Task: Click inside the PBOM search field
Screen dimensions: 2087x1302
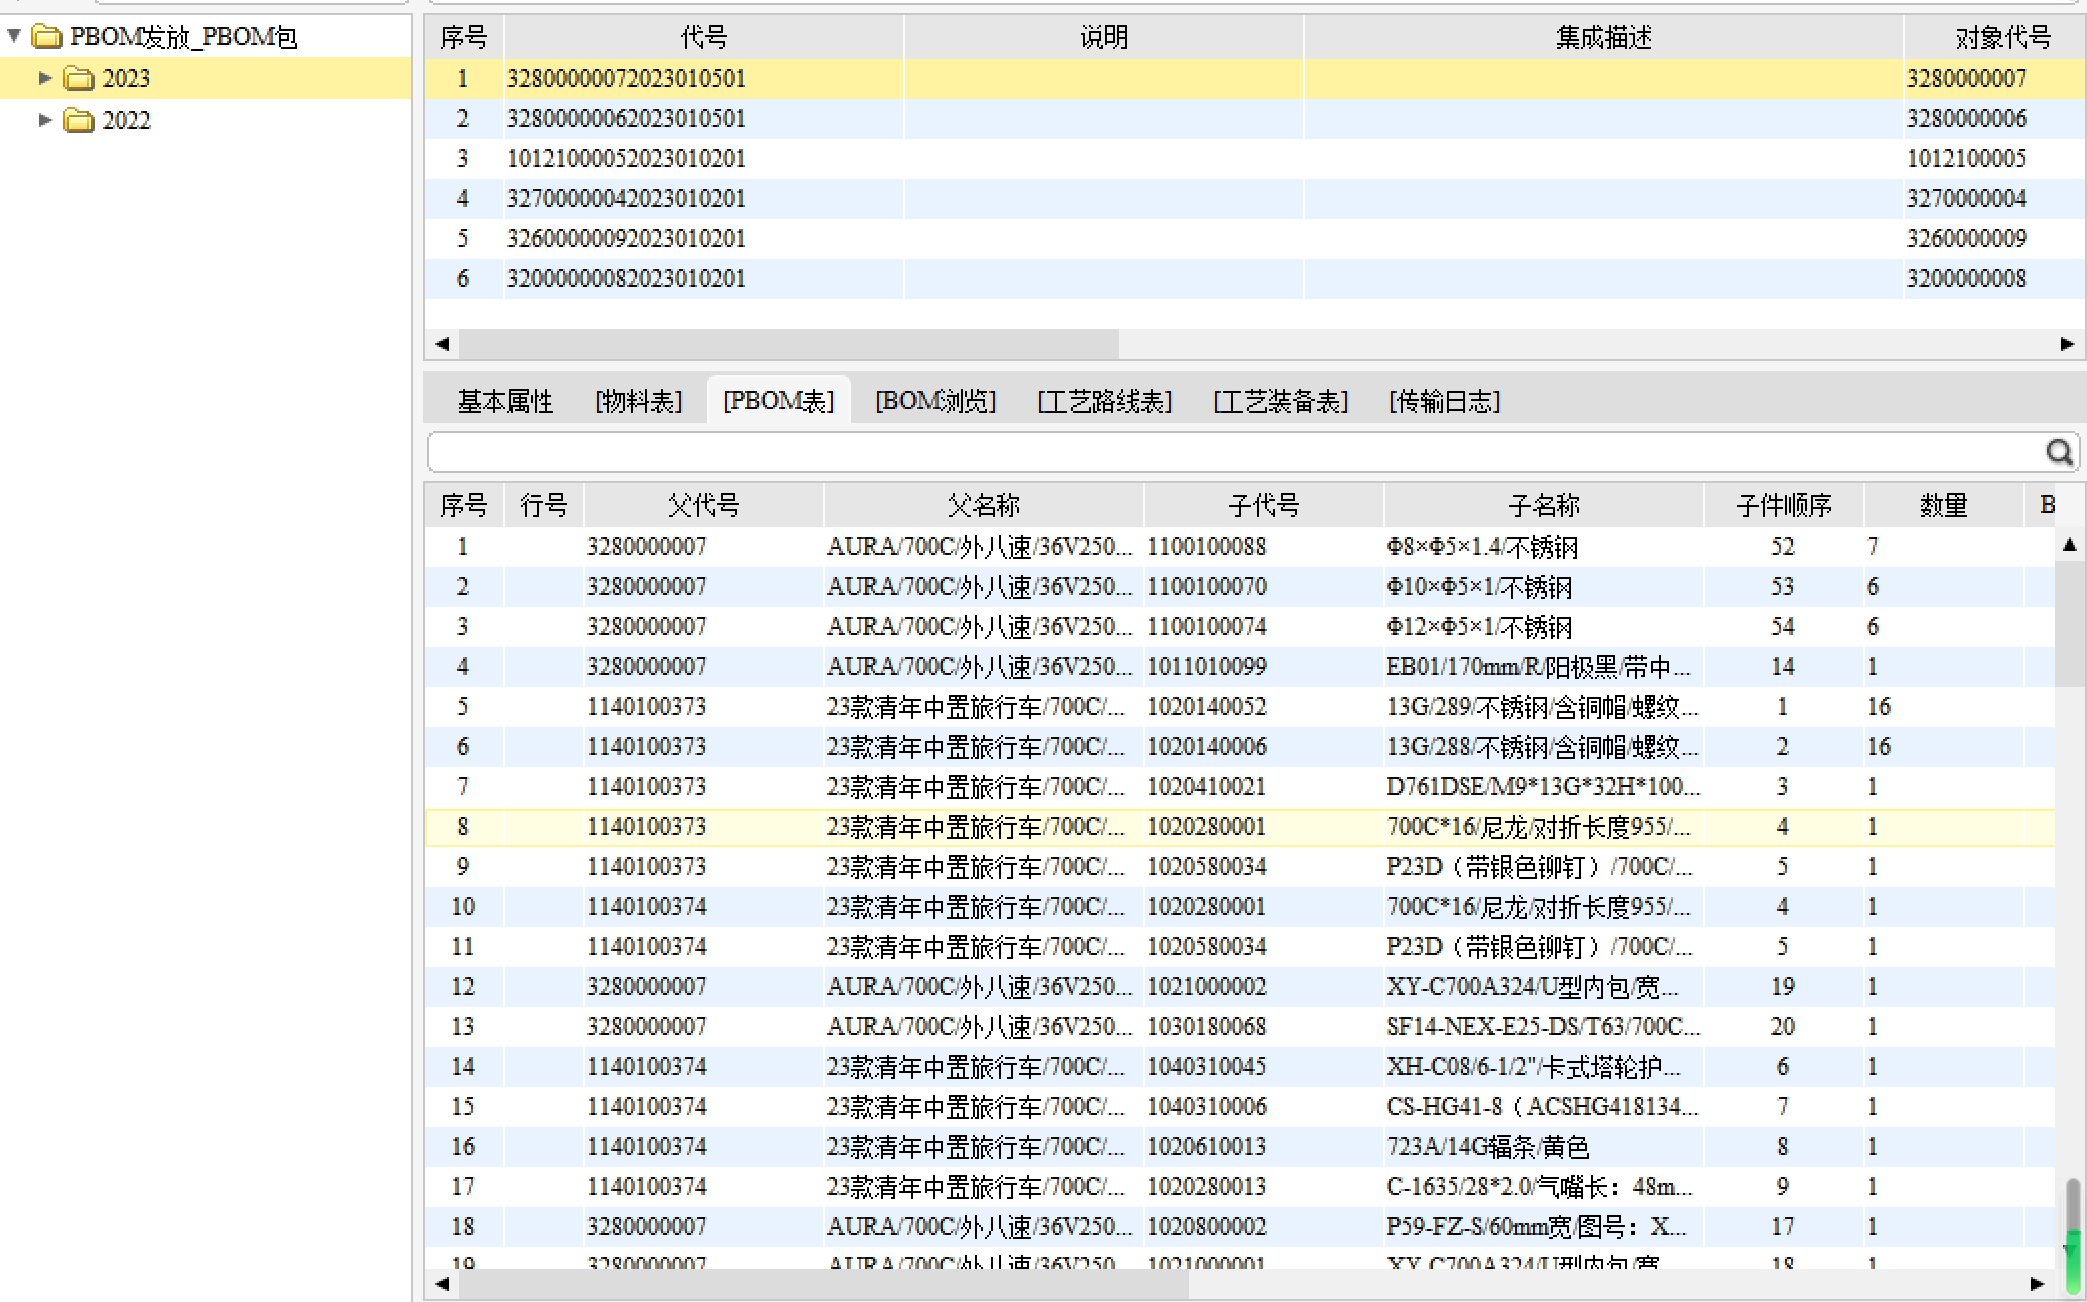Action: click(1230, 452)
